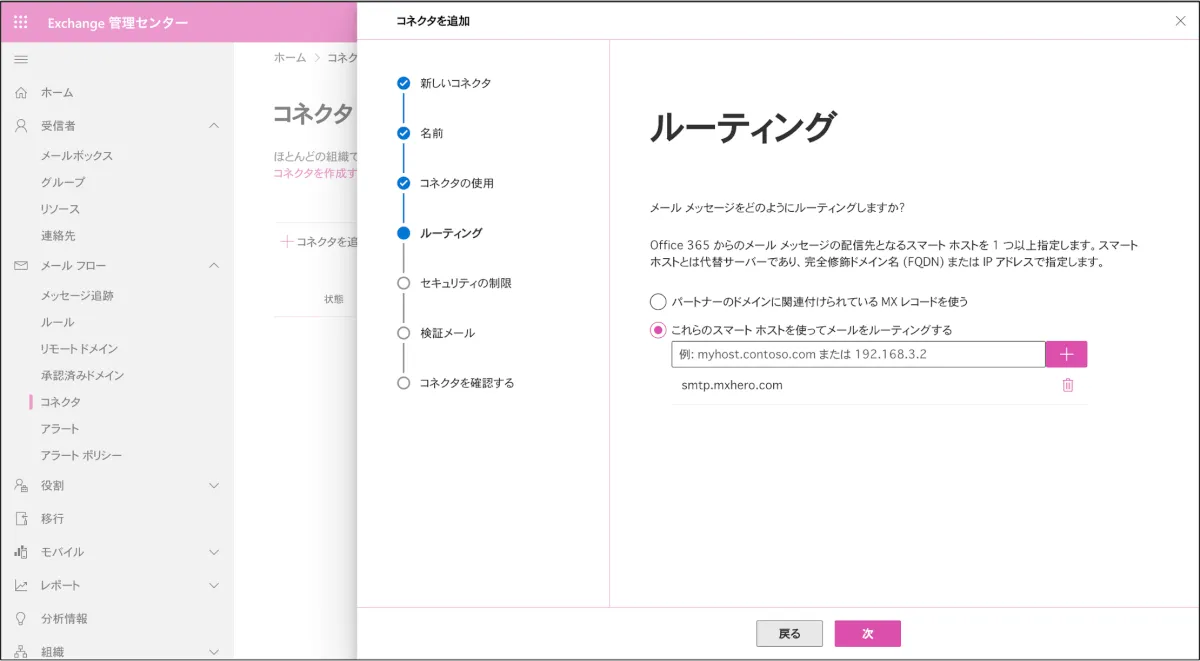
Task: Select 承認済みドメイン in the sidebar
Action: click(82, 376)
